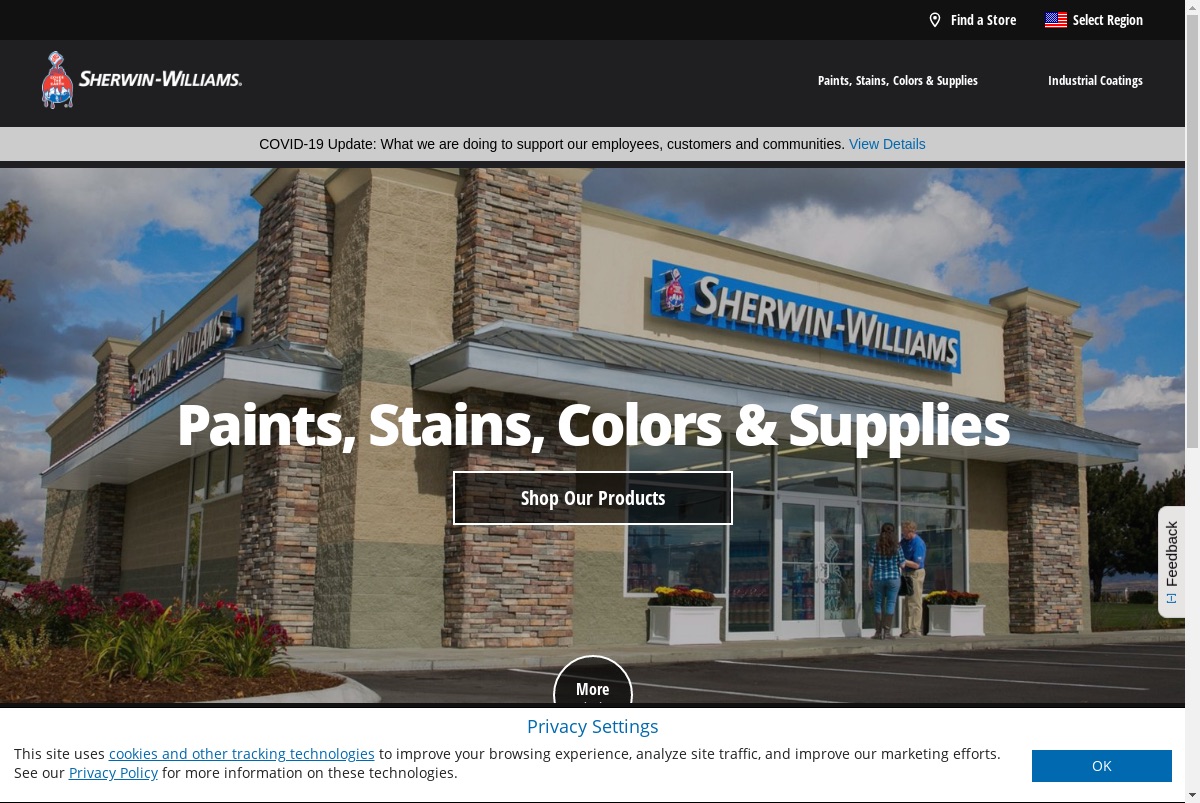
Task: Open the Industrial Coatings menu
Action: click(x=1095, y=81)
